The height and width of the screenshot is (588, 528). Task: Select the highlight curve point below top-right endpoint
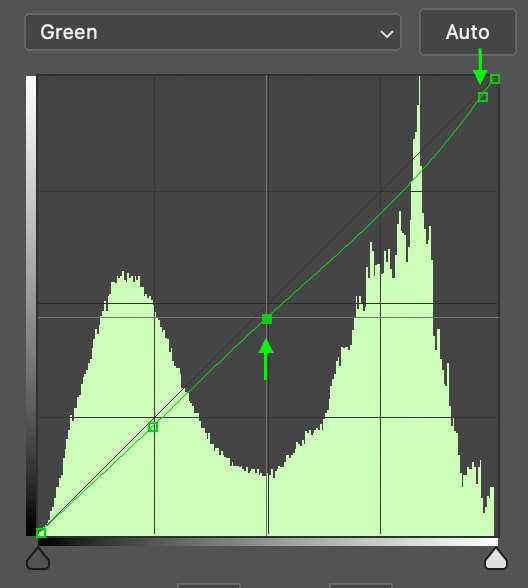coord(483,97)
